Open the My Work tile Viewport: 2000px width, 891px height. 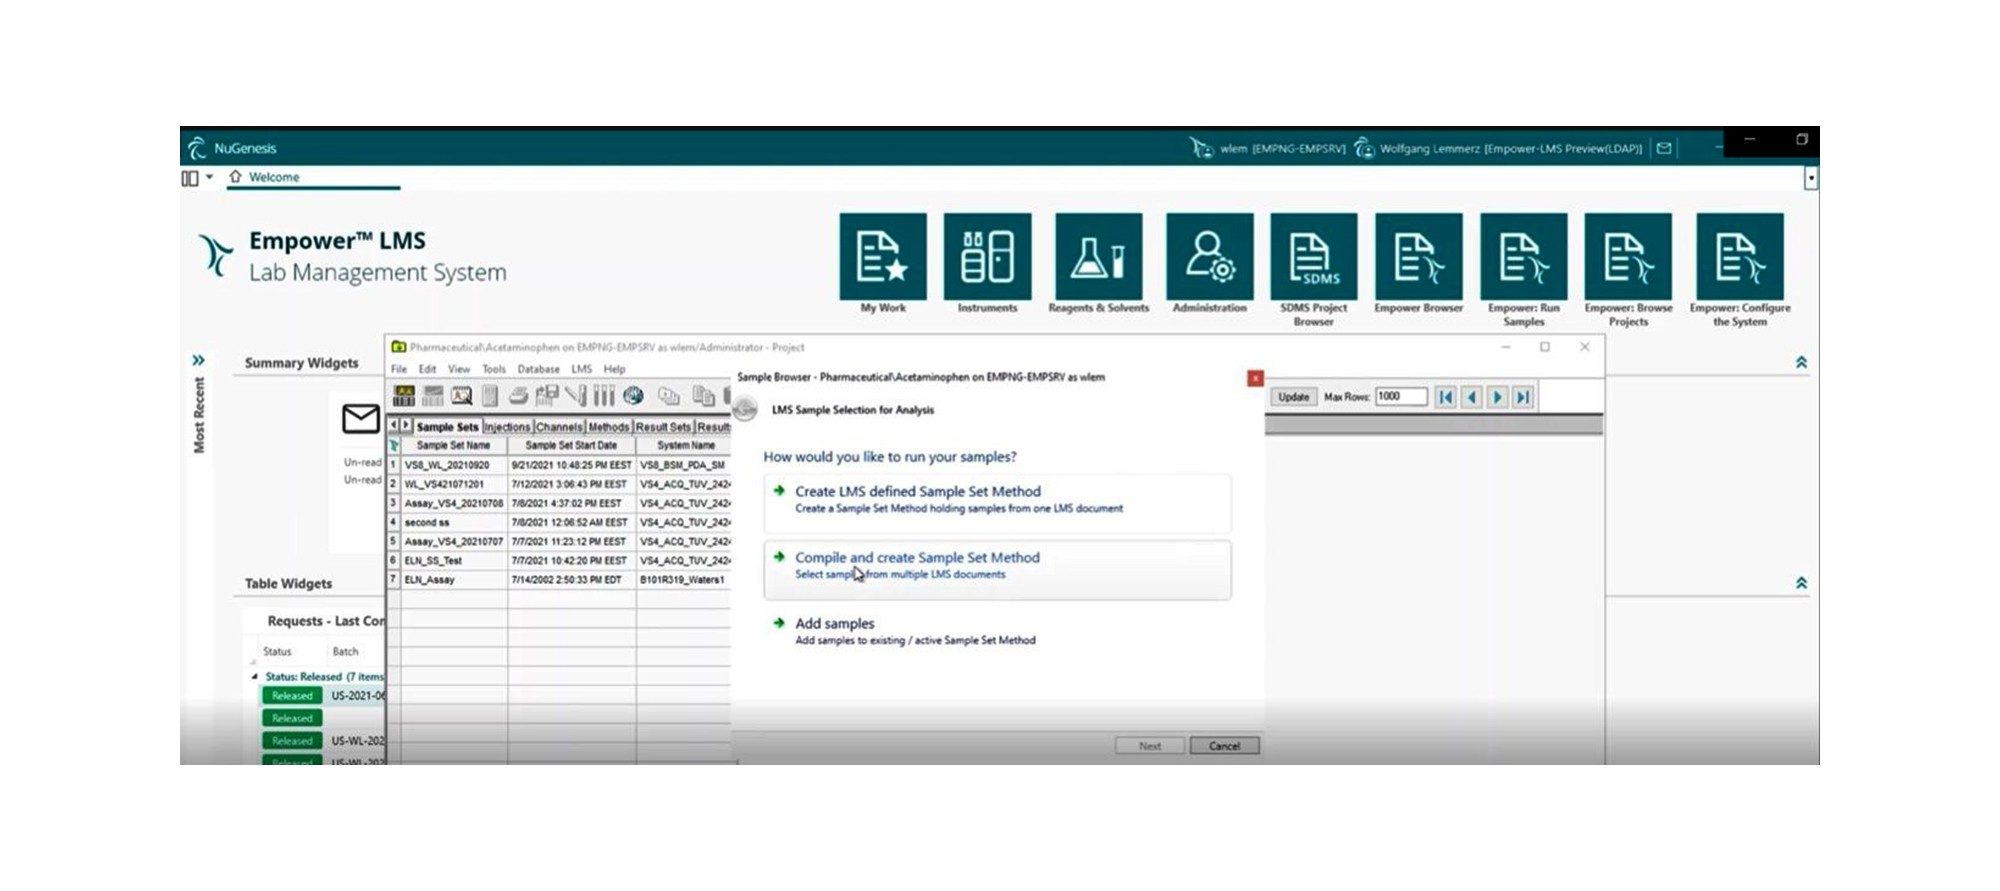coord(883,256)
